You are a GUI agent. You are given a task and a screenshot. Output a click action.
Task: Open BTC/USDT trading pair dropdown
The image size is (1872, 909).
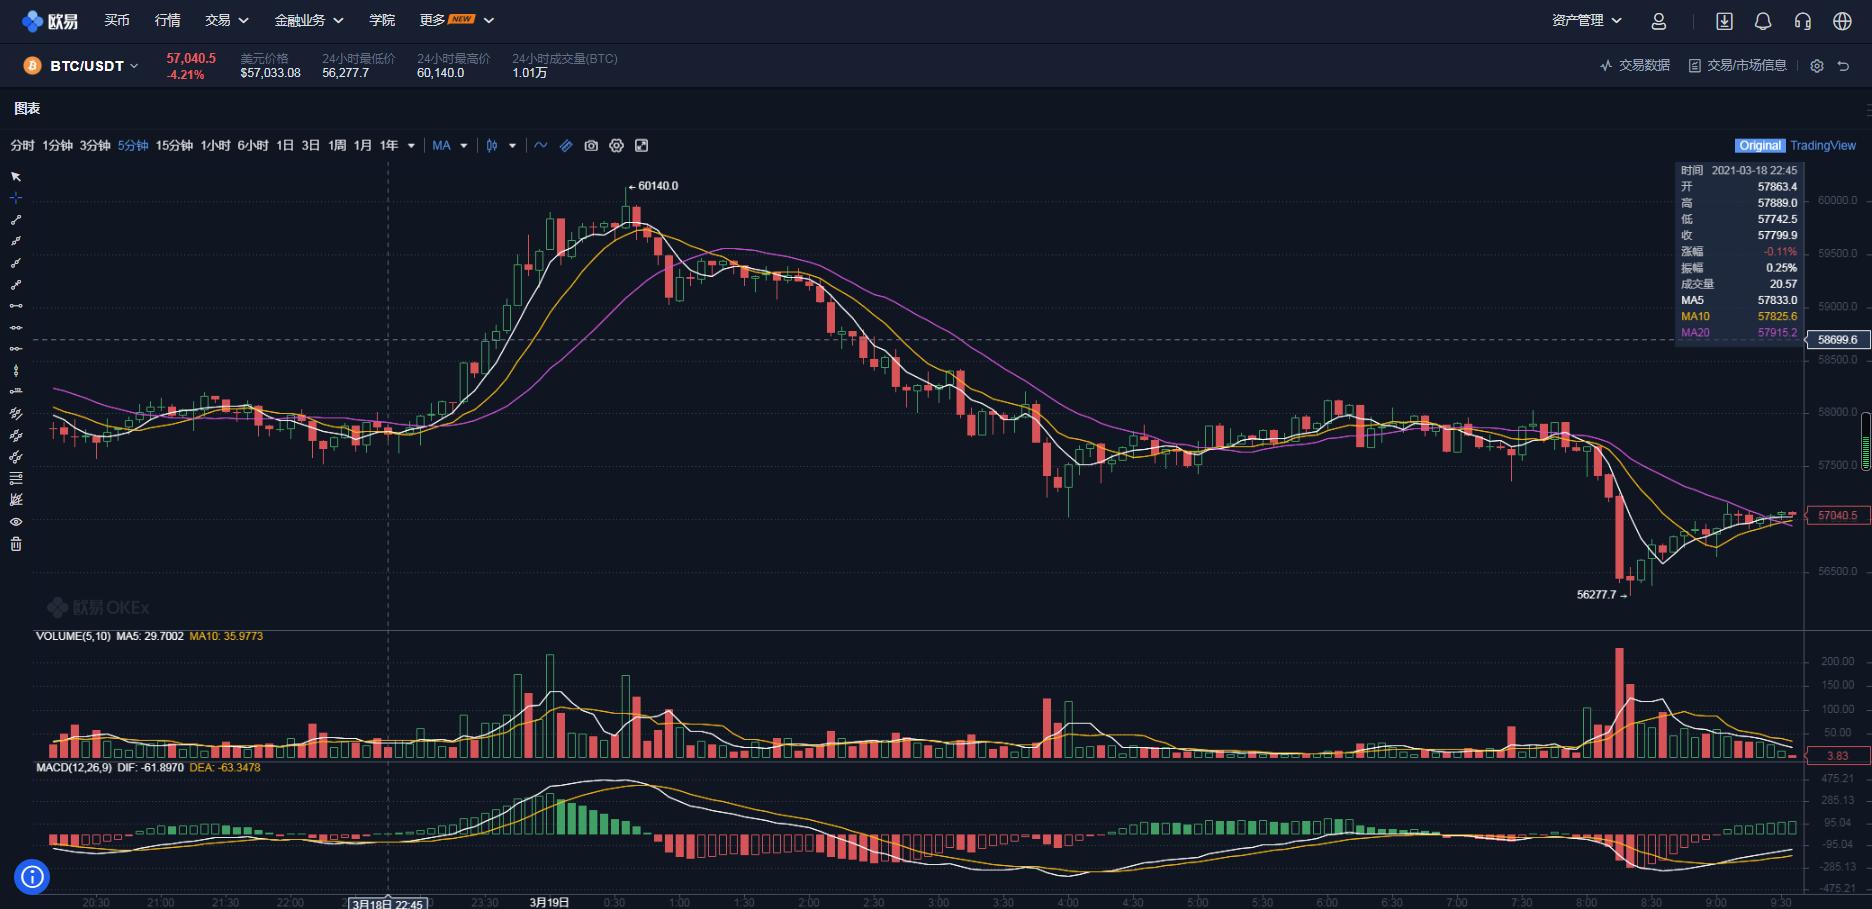tap(94, 66)
